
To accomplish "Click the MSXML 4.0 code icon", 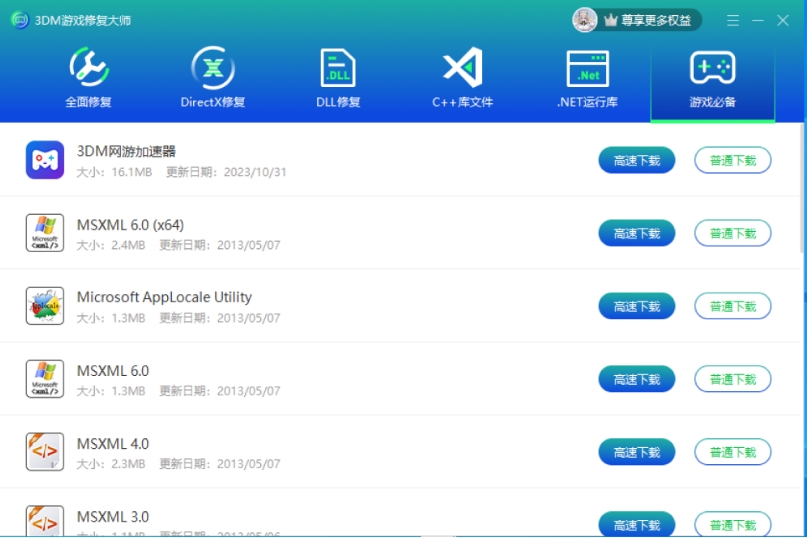I will point(45,452).
